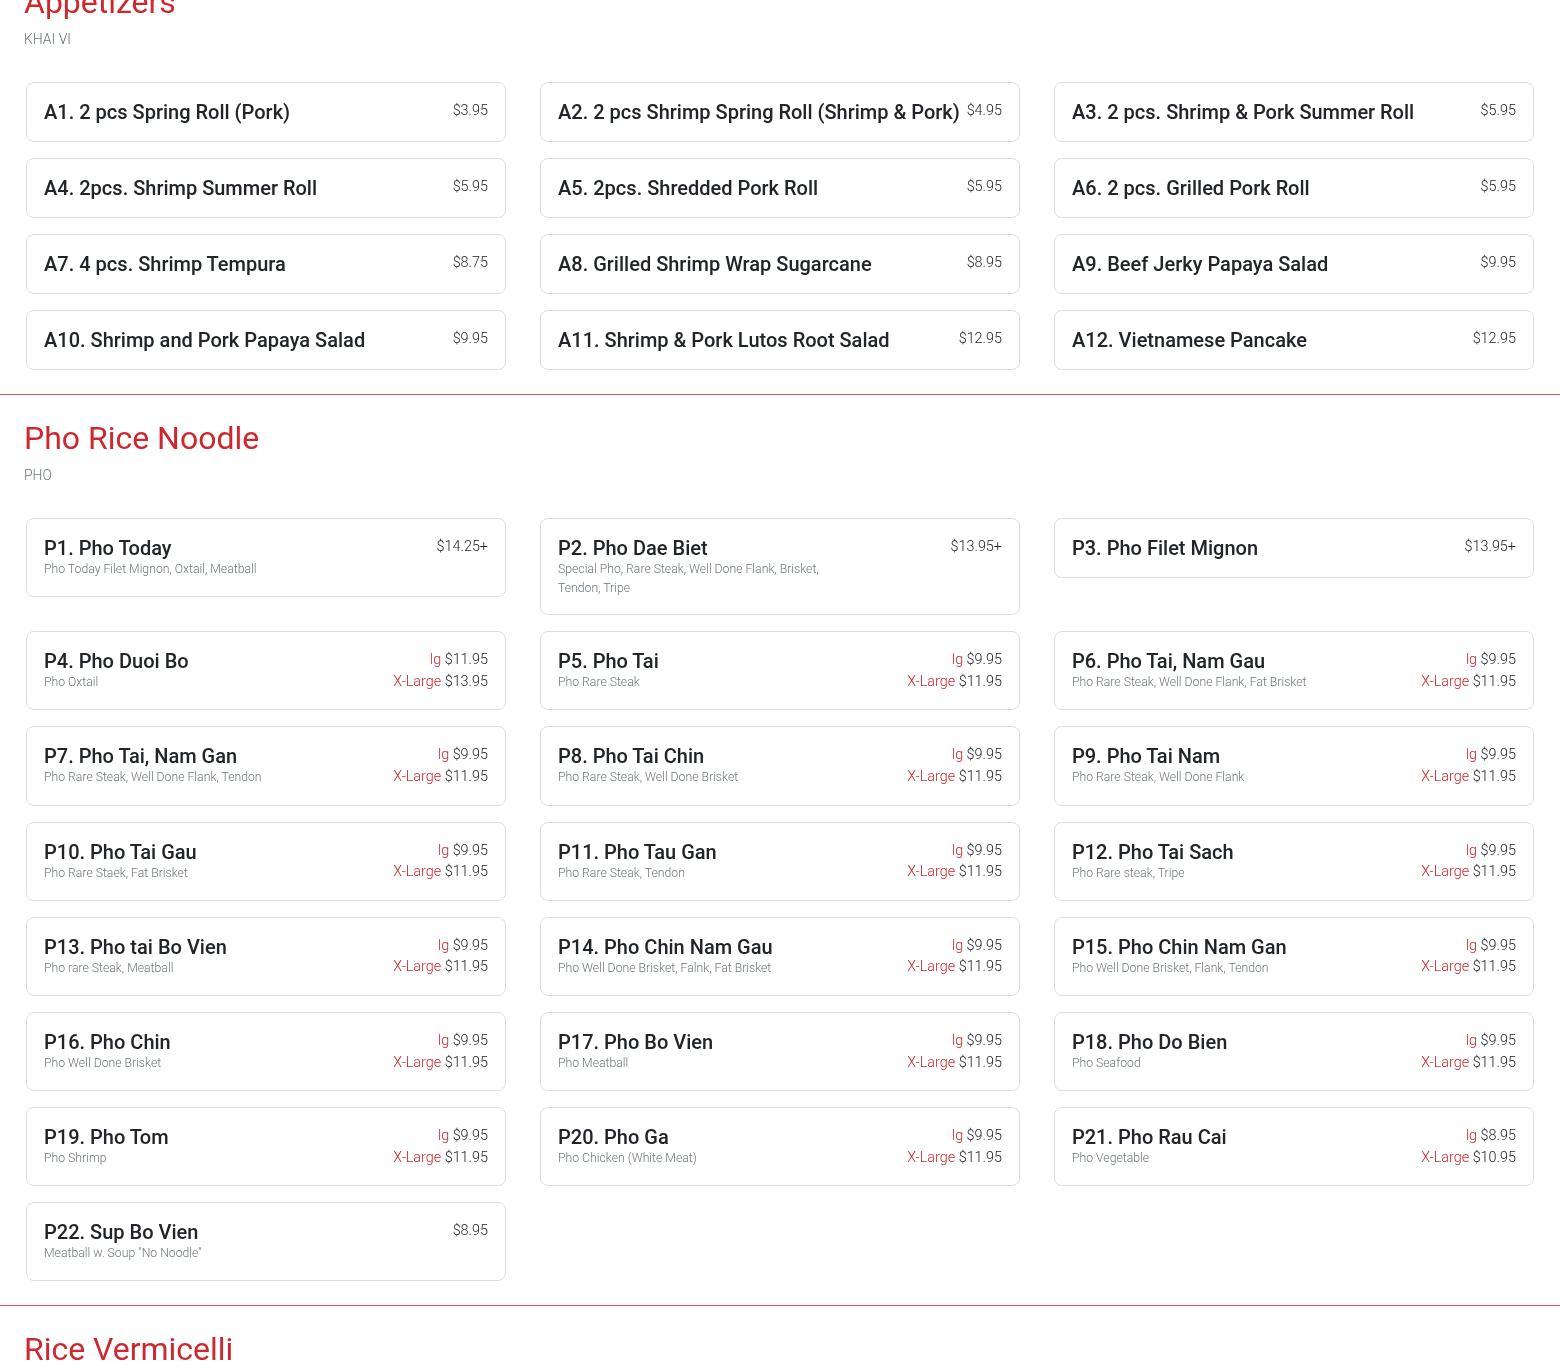
Task: Open the A2. Shrimp Spring Roll item
Action: 780,112
